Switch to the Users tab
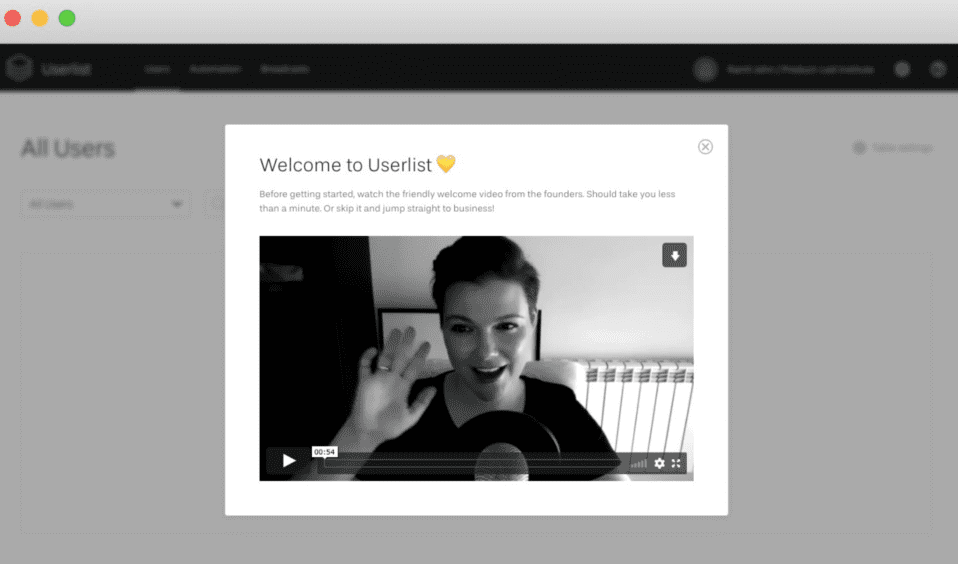Screen dimensions: 958x564 pyautogui.click(x=157, y=70)
